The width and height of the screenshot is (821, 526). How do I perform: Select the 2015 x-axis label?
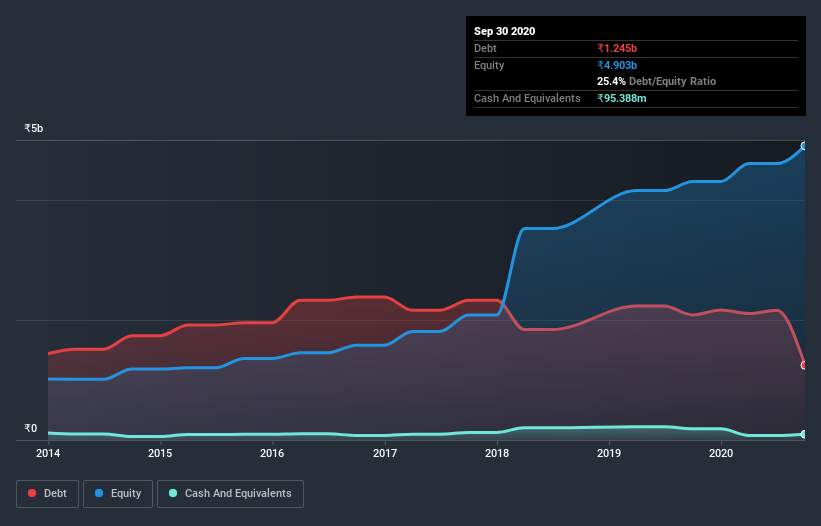(160, 453)
